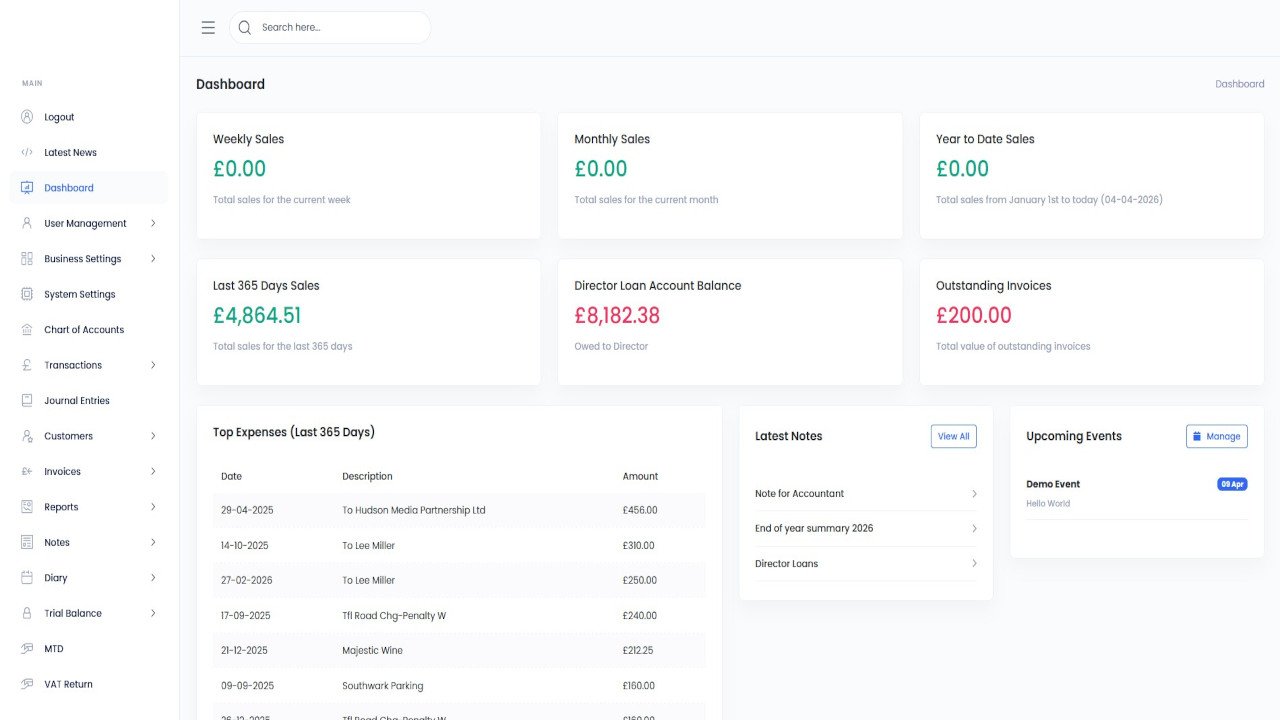Click the Journal Entries book icon

pos(27,401)
